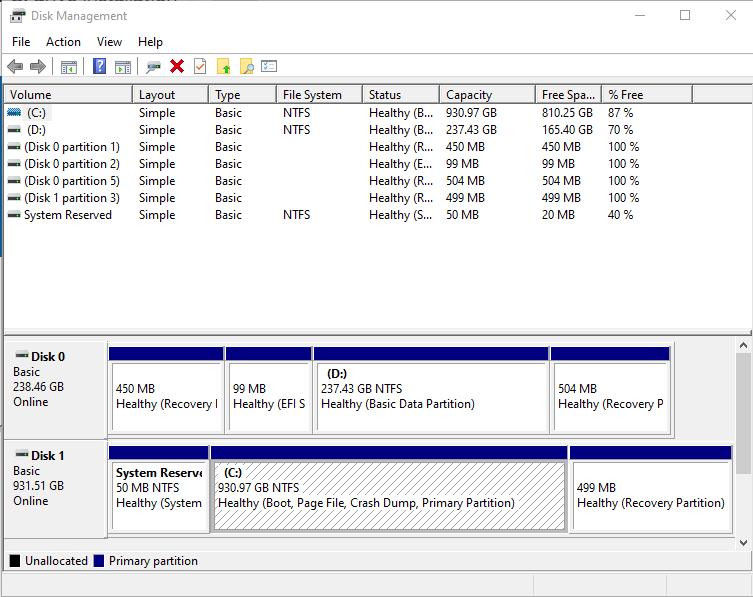This screenshot has height=597, width=753.
Task: Toggle the Show/Hide Console Tree icon
Action: pos(69,67)
